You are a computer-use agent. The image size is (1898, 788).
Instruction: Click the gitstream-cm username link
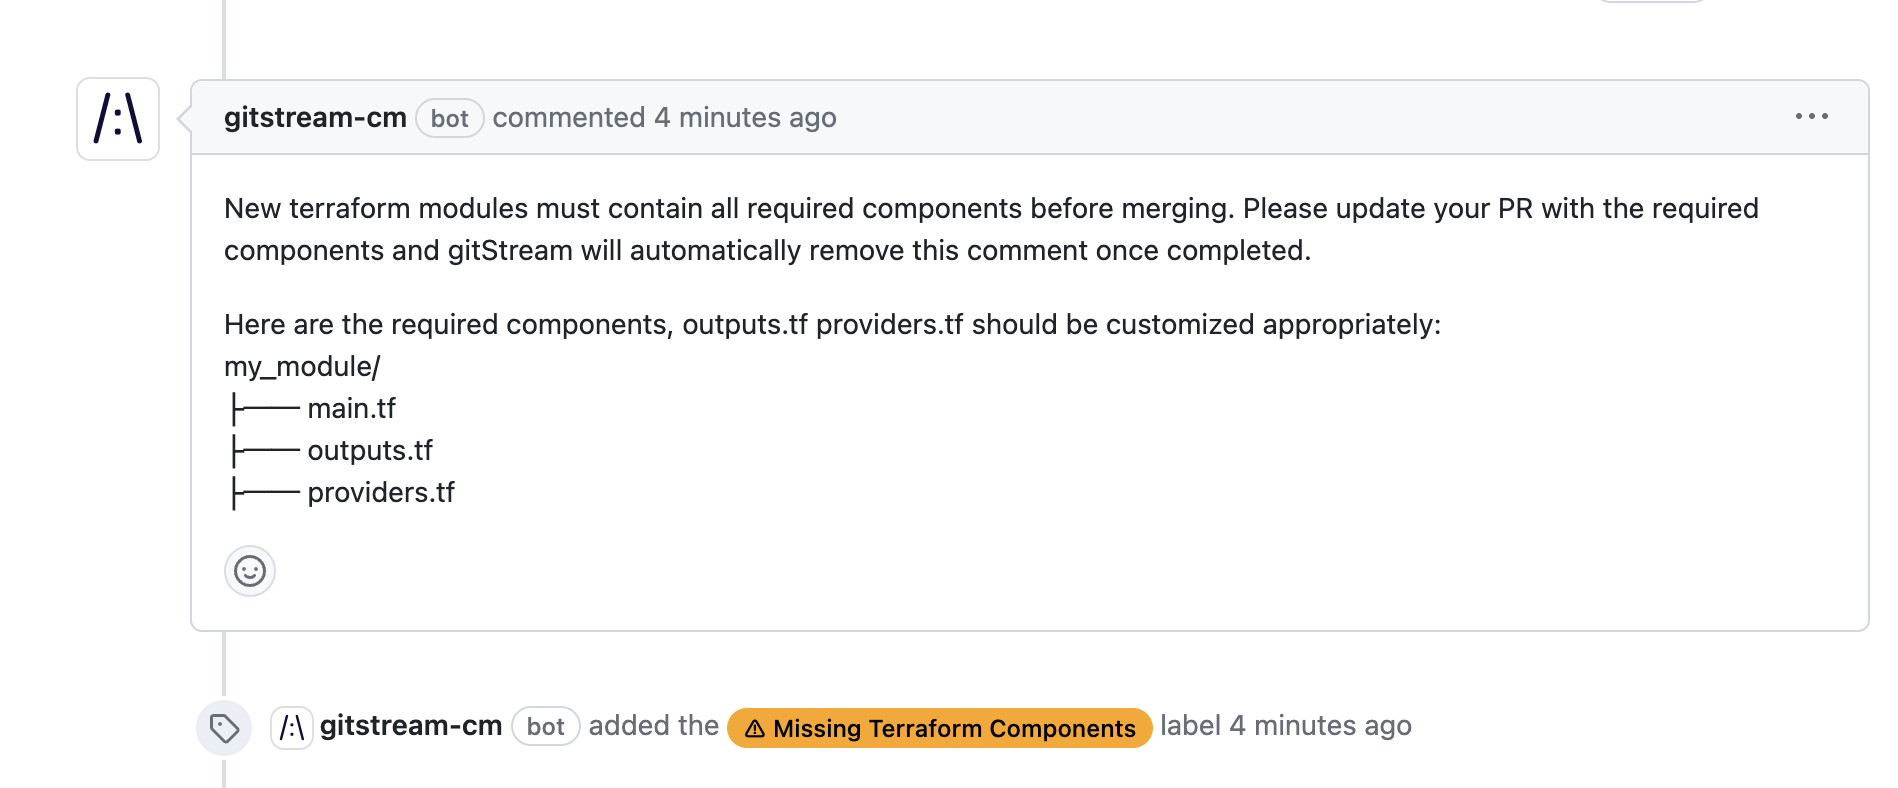coord(316,117)
